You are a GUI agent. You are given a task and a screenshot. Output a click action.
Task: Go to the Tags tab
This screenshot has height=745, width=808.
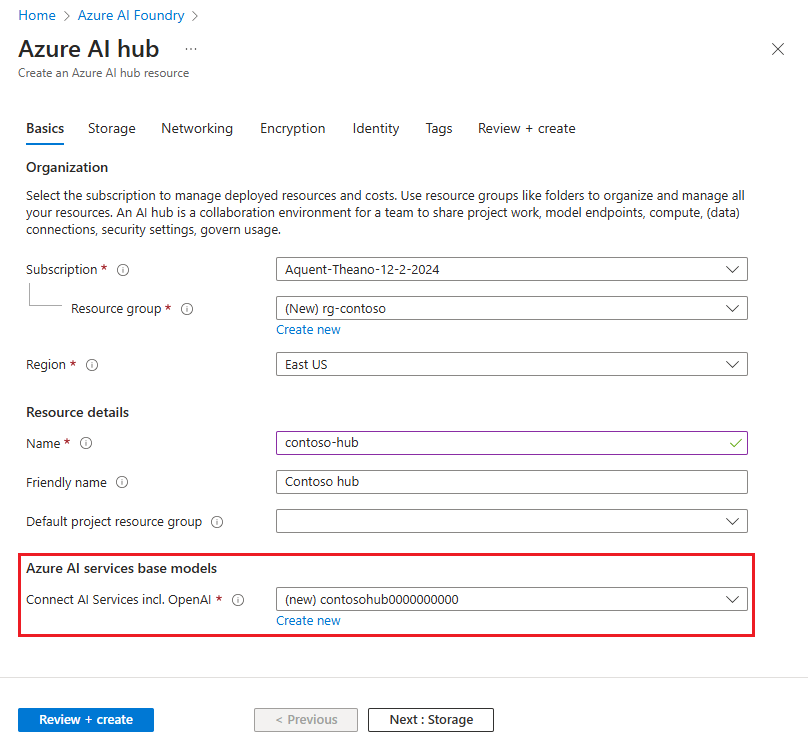(x=439, y=129)
